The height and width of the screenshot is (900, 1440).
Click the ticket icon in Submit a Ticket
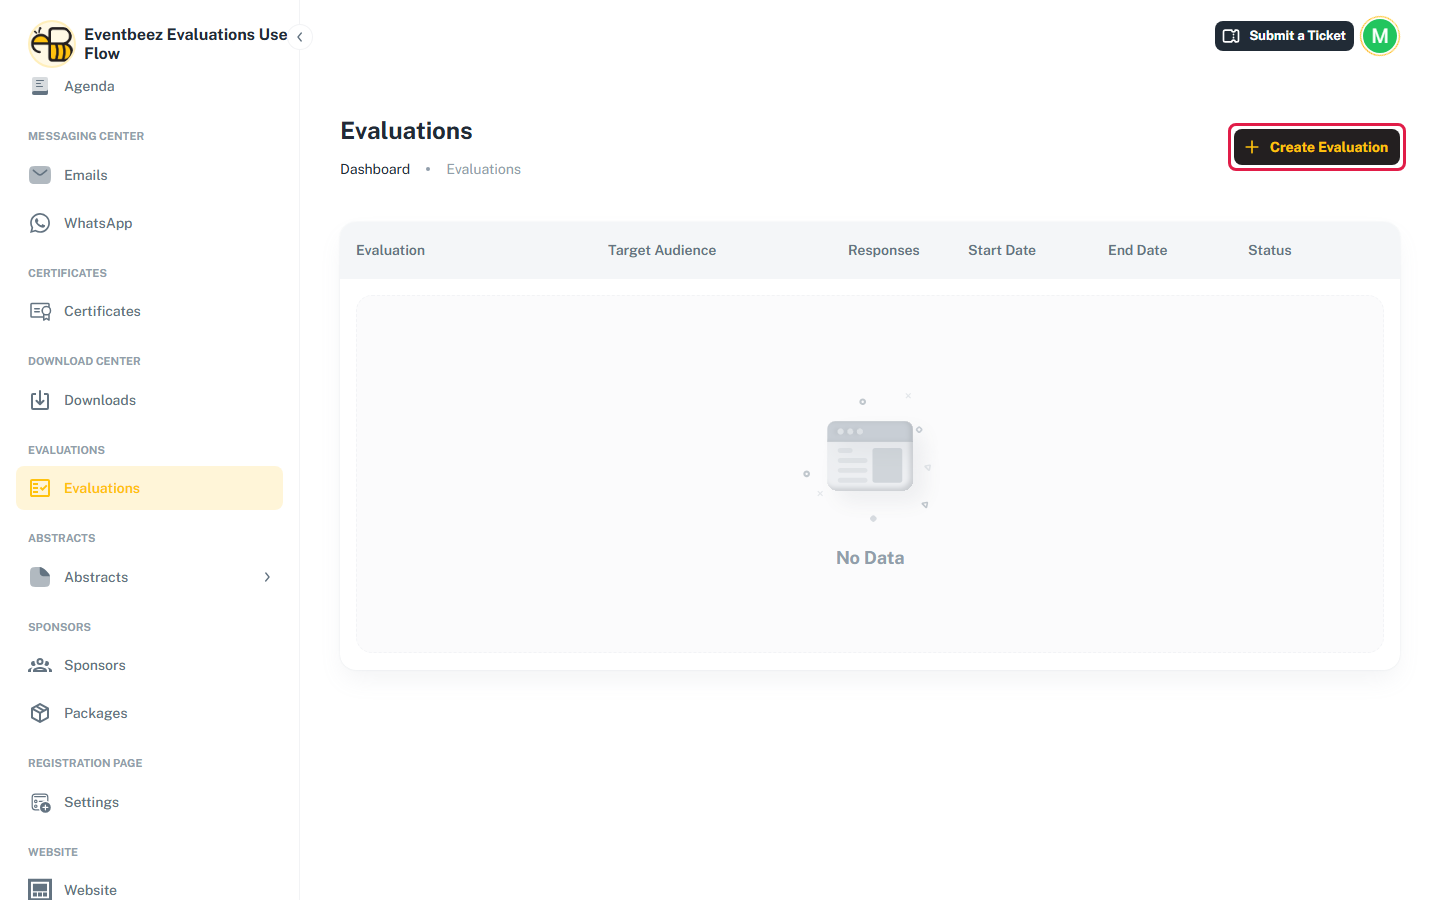(1231, 36)
